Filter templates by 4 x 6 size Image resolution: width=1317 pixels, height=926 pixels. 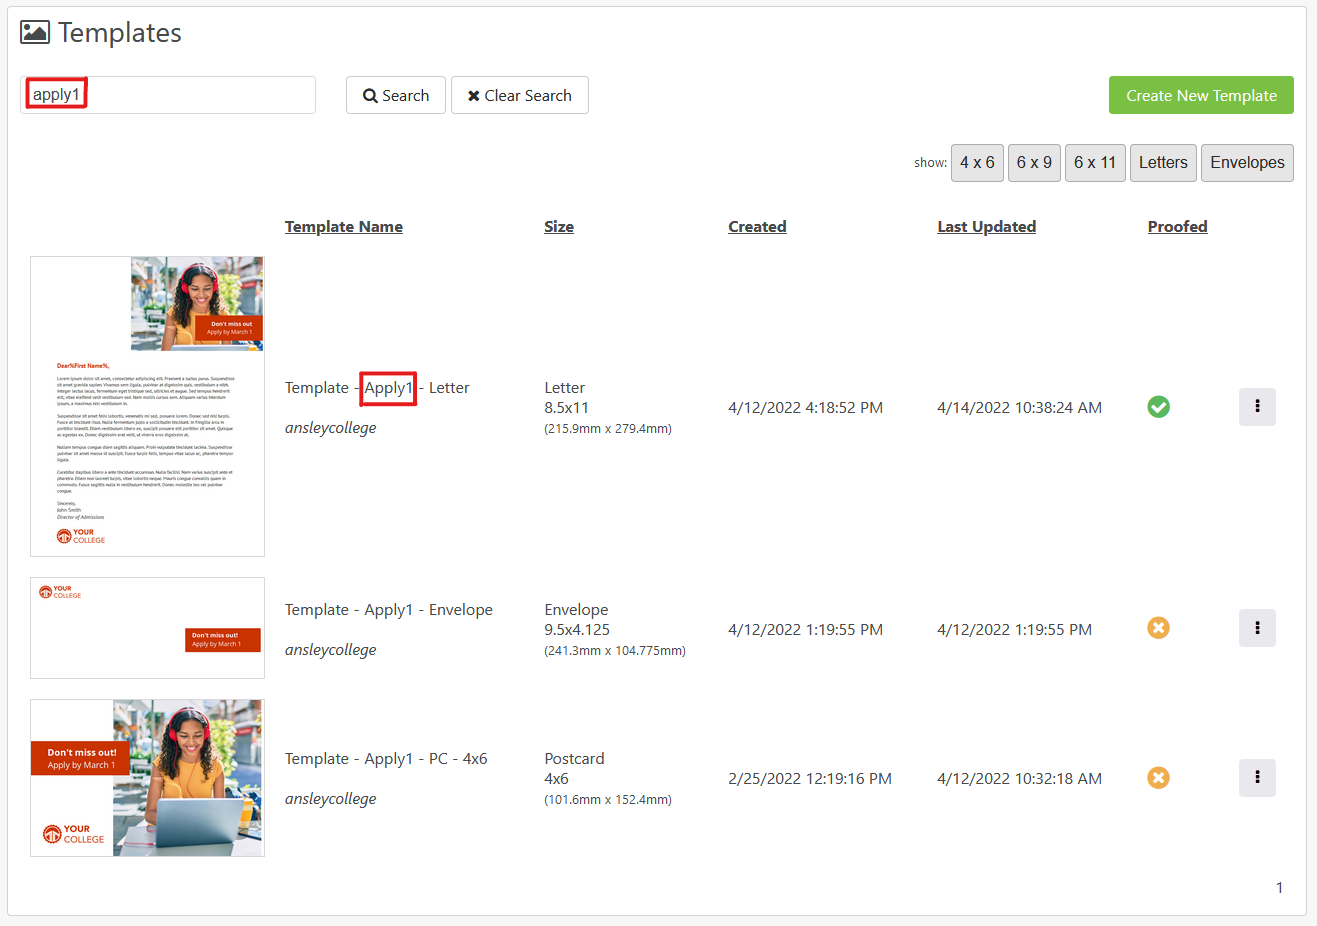[977, 163]
